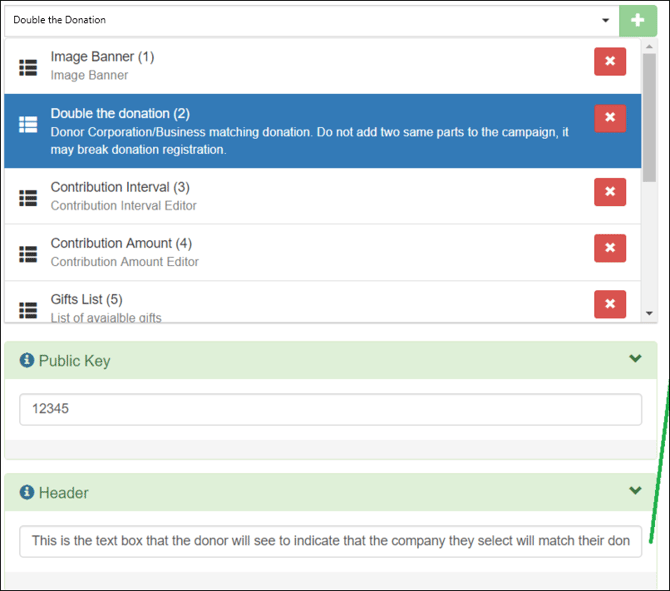Delete the Contribution Amount part

coord(610,247)
